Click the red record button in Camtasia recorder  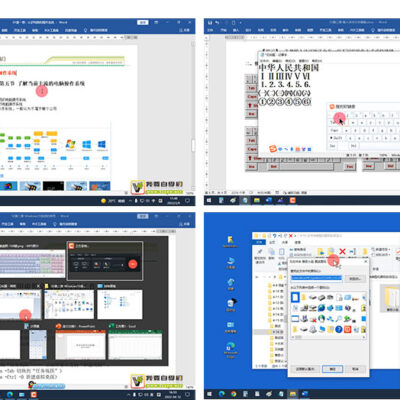[x=133, y=264]
